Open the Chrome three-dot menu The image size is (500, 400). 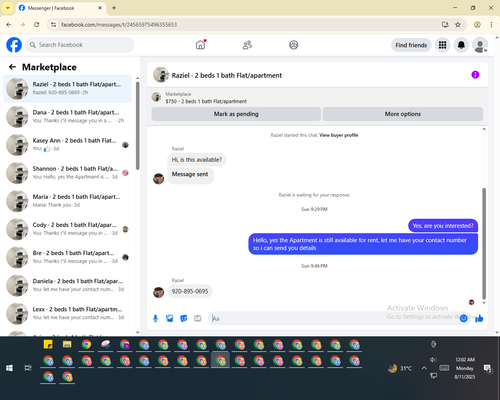pyautogui.click(x=491, y=25)
